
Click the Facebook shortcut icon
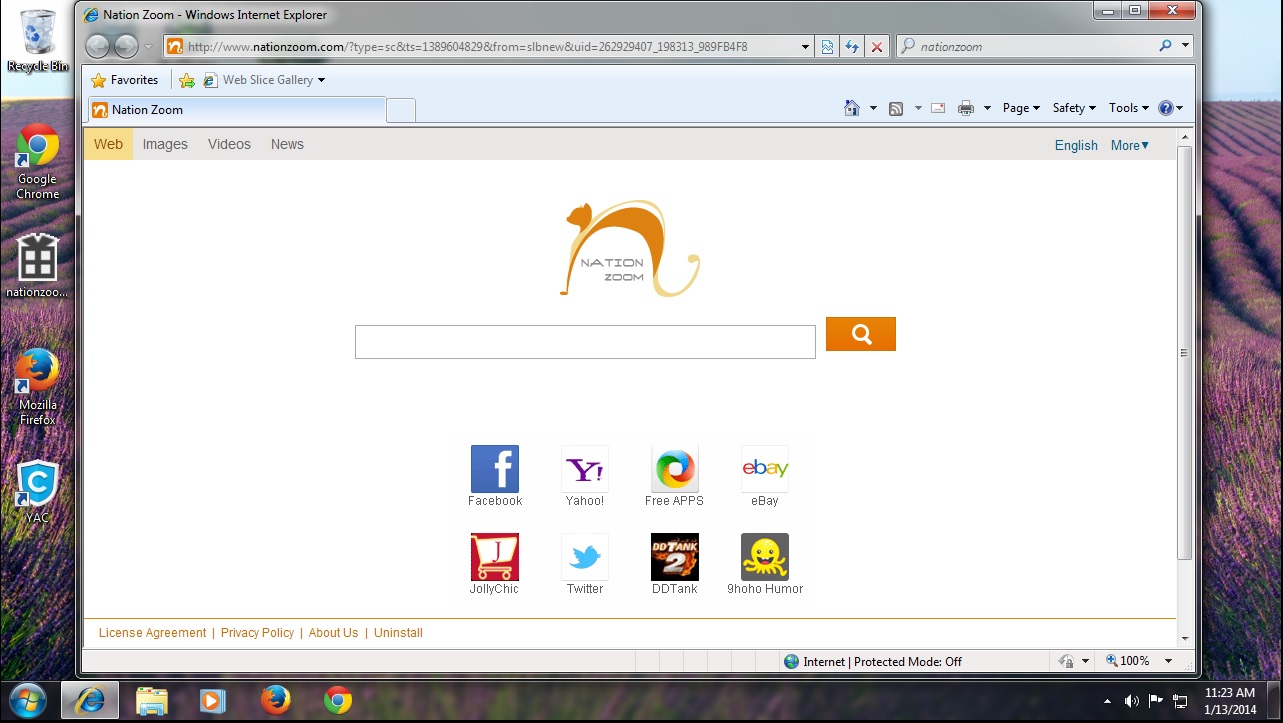(495, 469)
